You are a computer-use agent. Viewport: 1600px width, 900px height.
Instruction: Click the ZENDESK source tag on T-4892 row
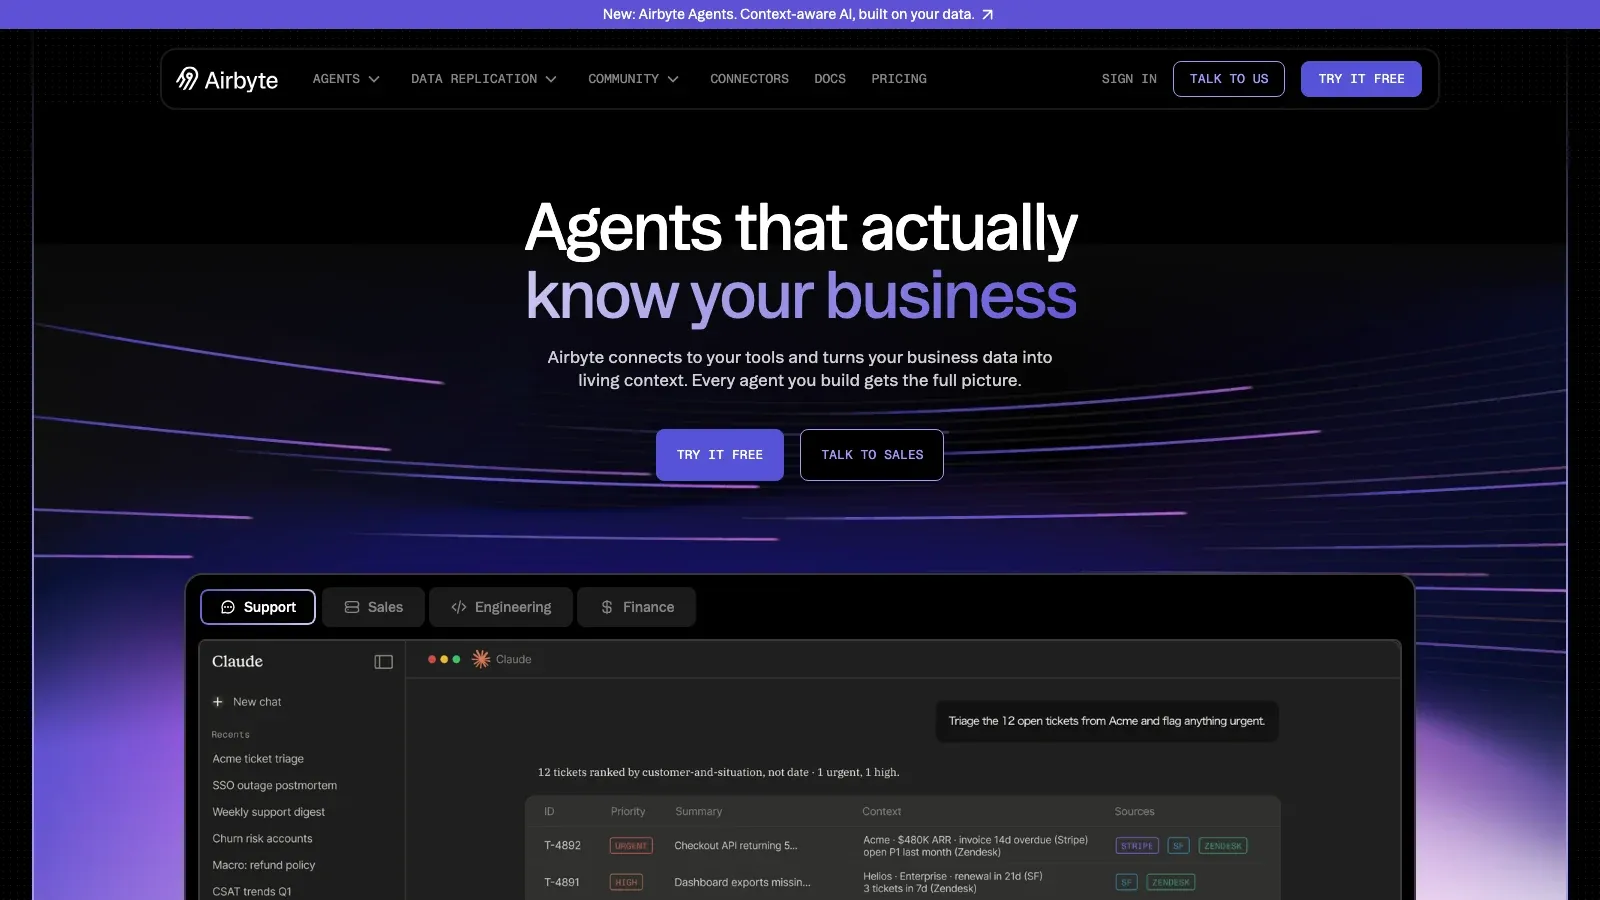tap(1223, 846)
